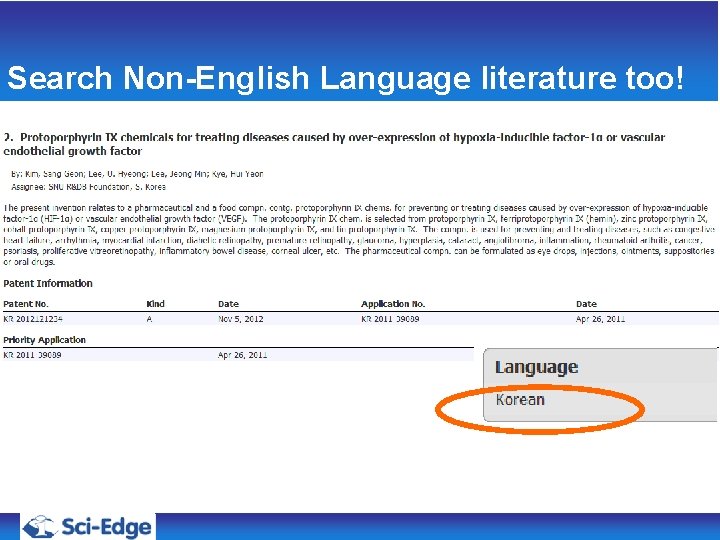The height and width of the screenshot is (540, 720).
Task: Click patent number KR 2012121234
Action: click(33, 319)
